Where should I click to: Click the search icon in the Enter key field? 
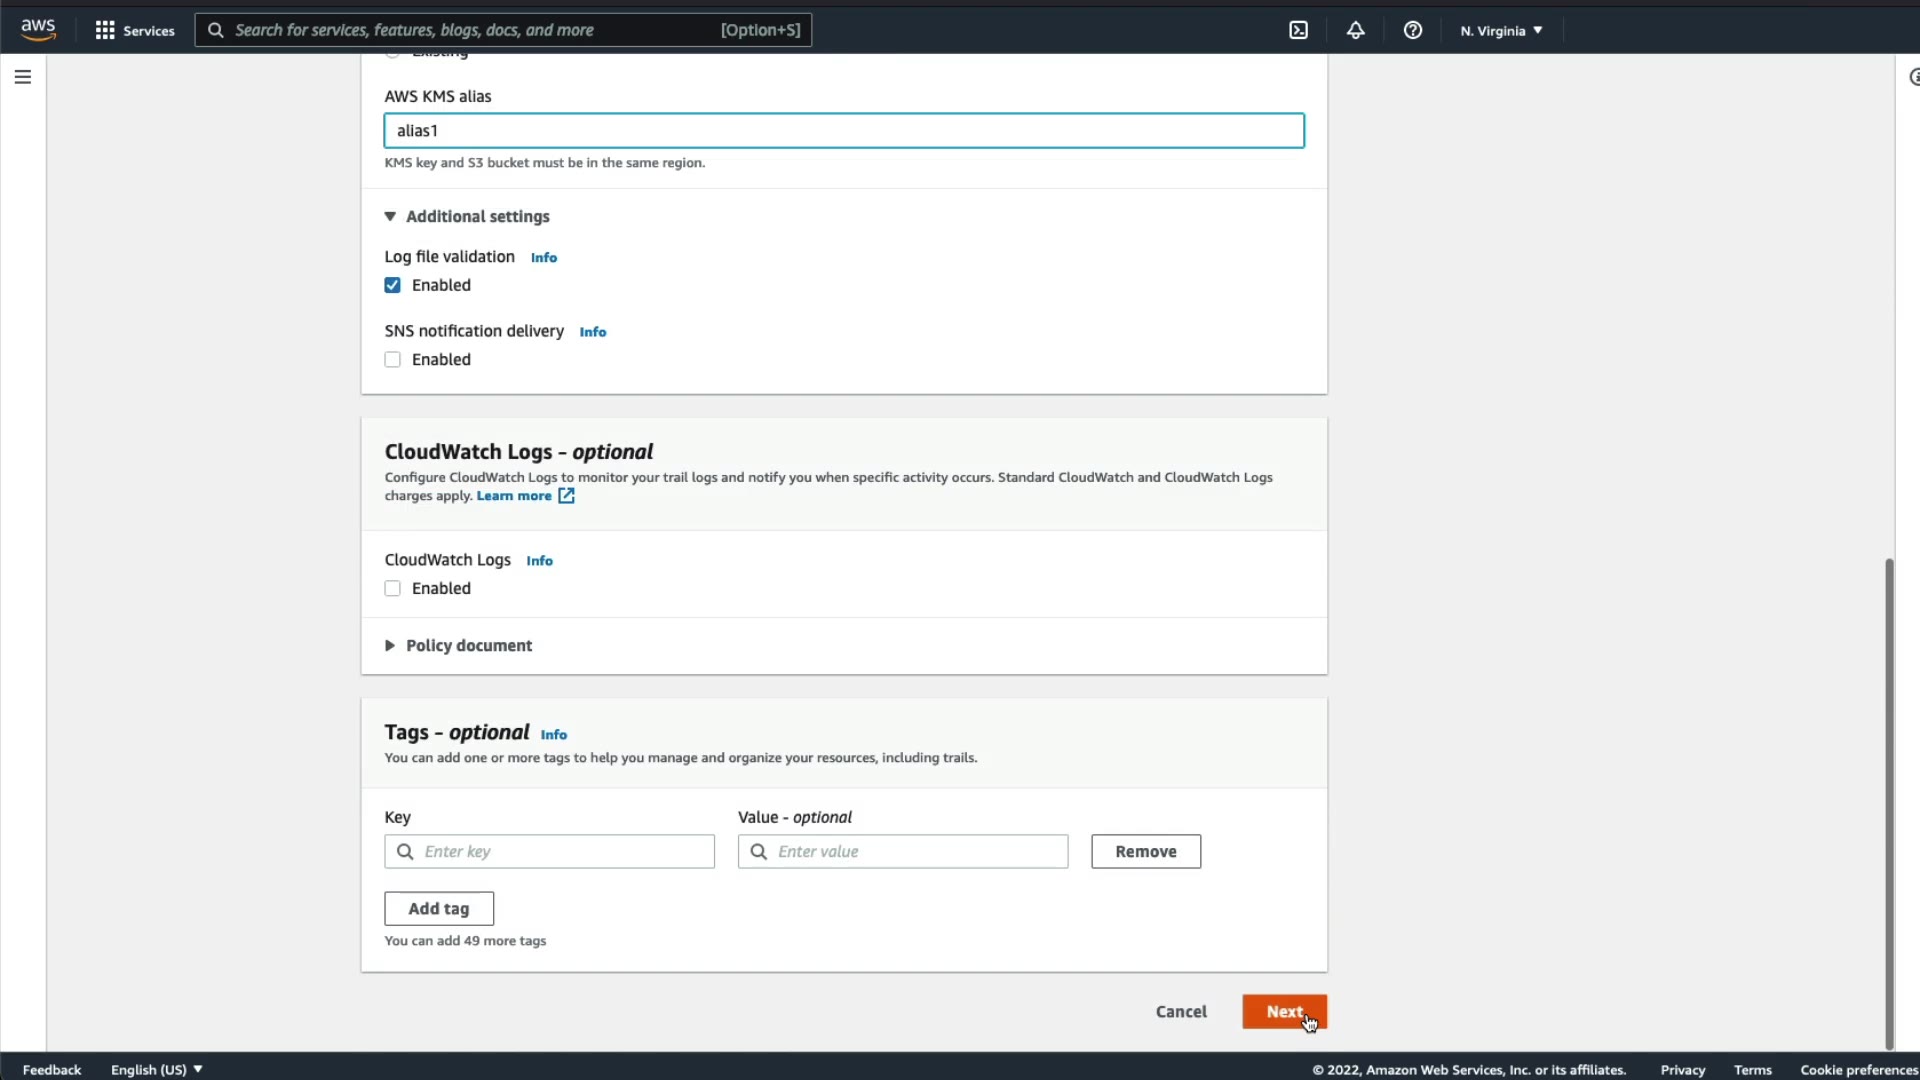click(405, 851)
